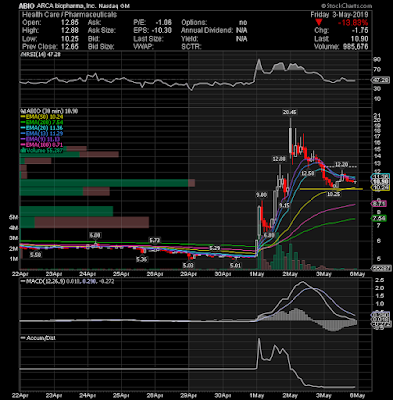
Task: Click the ARCA biopharma, Inc. company name
Action: click(67, 6)
